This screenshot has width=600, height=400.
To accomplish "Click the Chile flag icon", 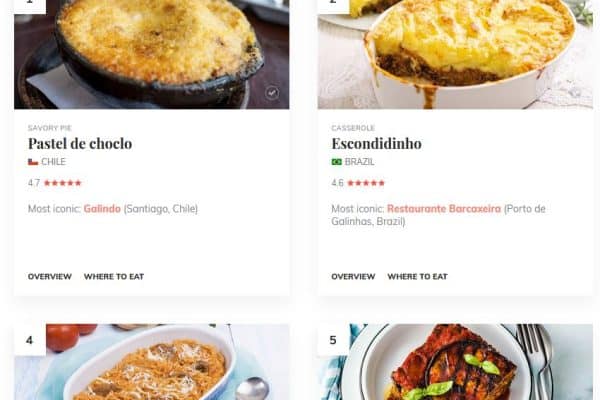I will click(x=33, y=162).
